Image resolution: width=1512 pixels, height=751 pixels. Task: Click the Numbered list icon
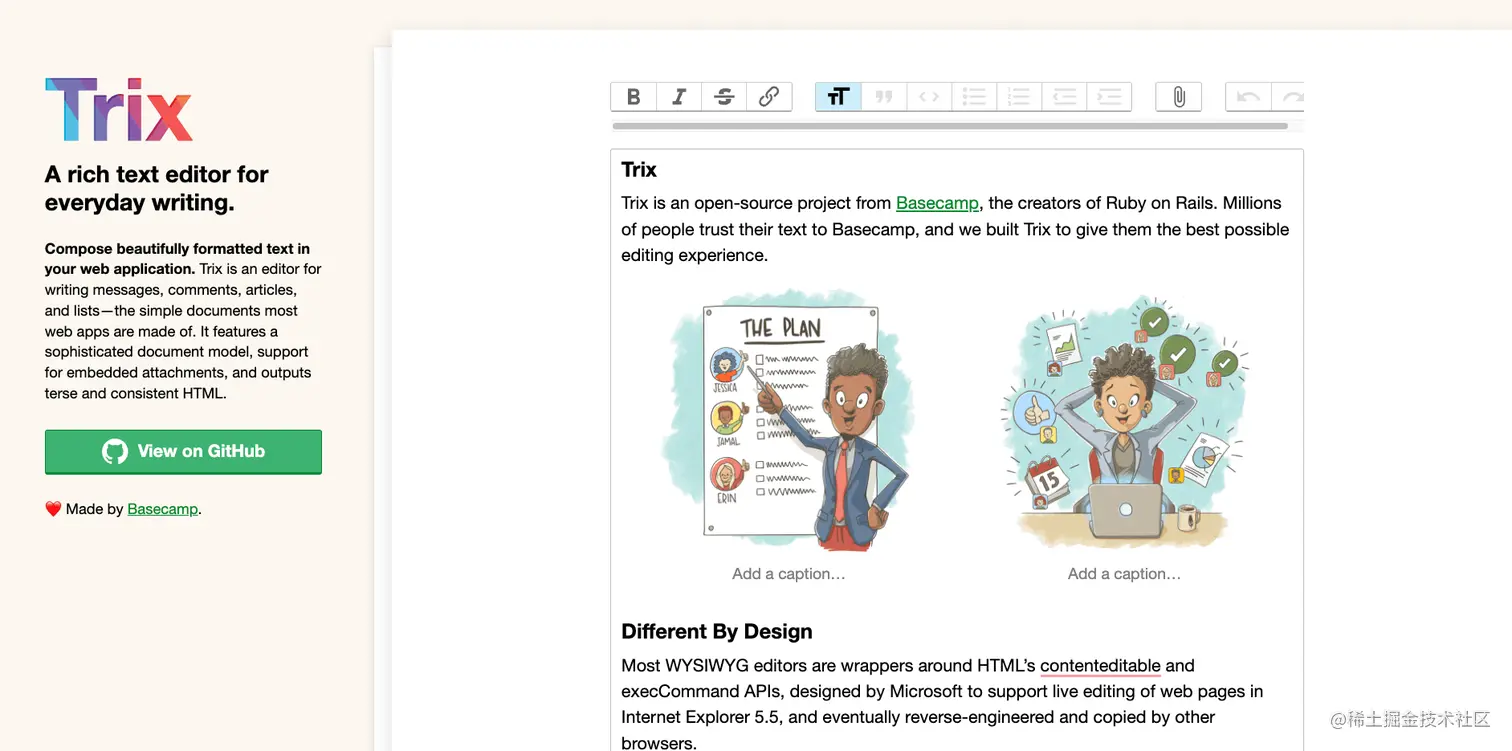(1019, 97)
